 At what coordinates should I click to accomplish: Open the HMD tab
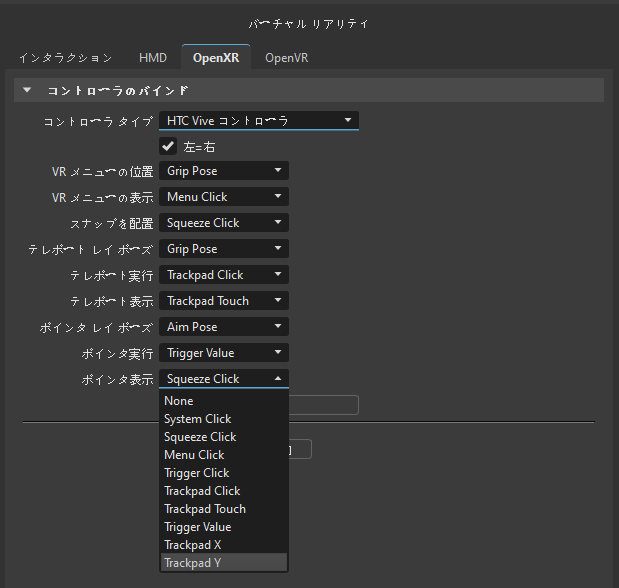pyautogui.click(x=153, y=58)
